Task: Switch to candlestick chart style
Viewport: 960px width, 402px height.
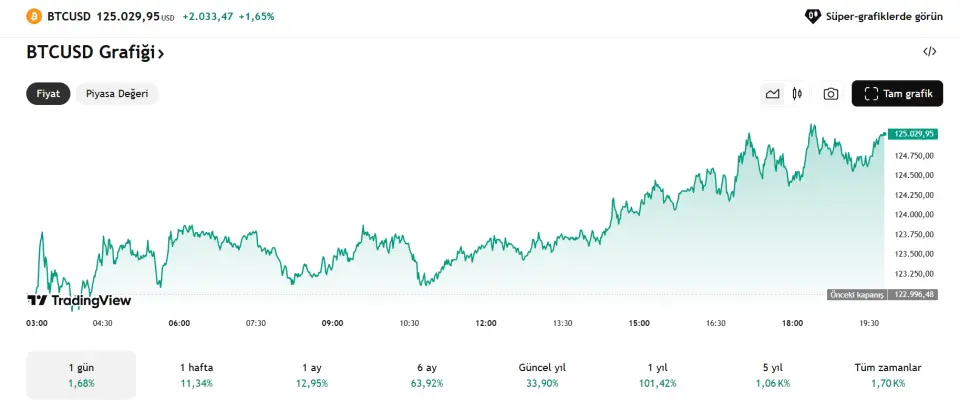Action: pyautogui.click(x=797, y=94)
